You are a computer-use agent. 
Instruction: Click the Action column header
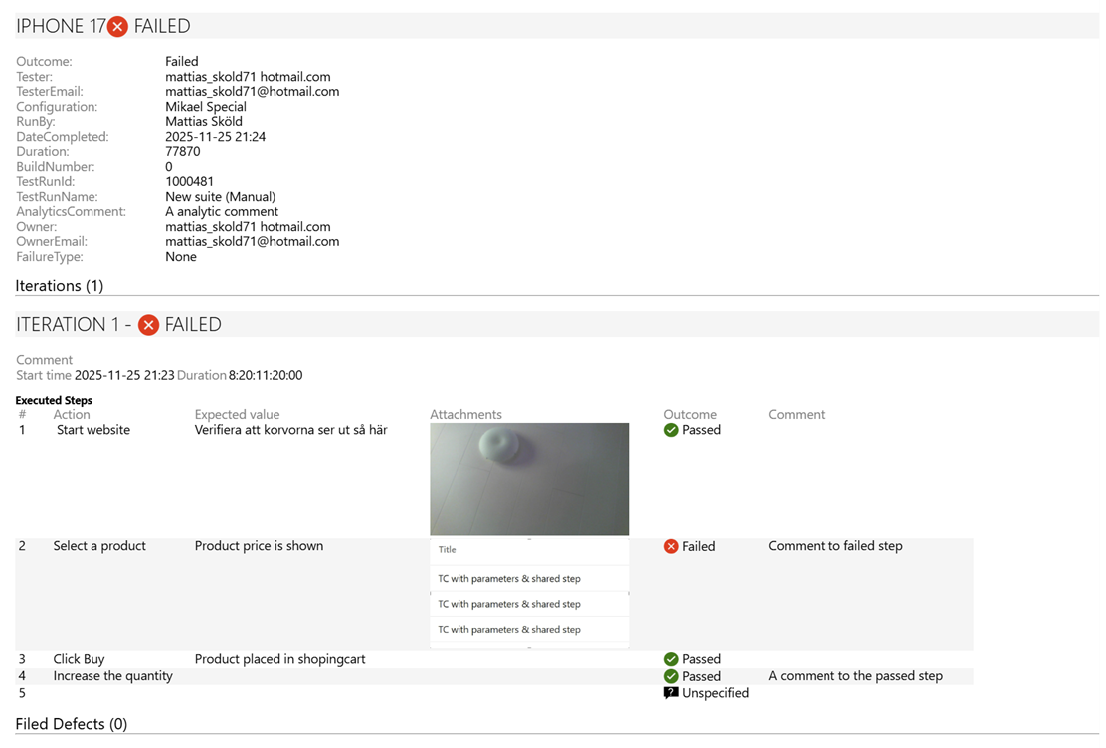tap(72, 415)
